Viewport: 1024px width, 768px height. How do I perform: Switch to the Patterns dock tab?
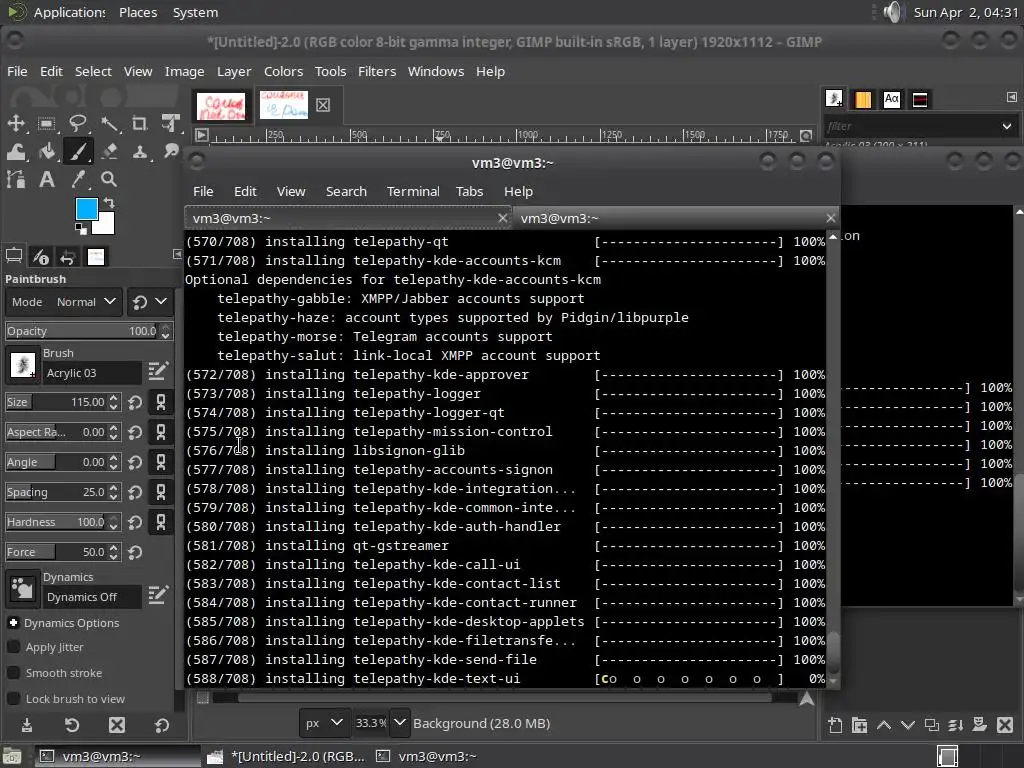tap(863, 99)
